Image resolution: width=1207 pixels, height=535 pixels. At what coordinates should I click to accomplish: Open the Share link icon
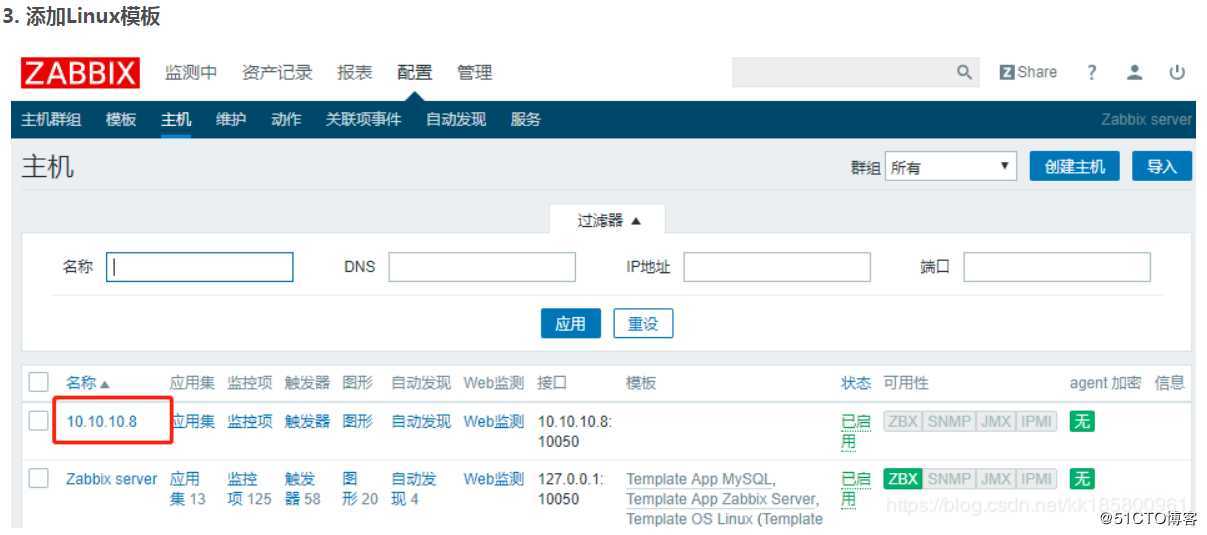(1028, 72)
